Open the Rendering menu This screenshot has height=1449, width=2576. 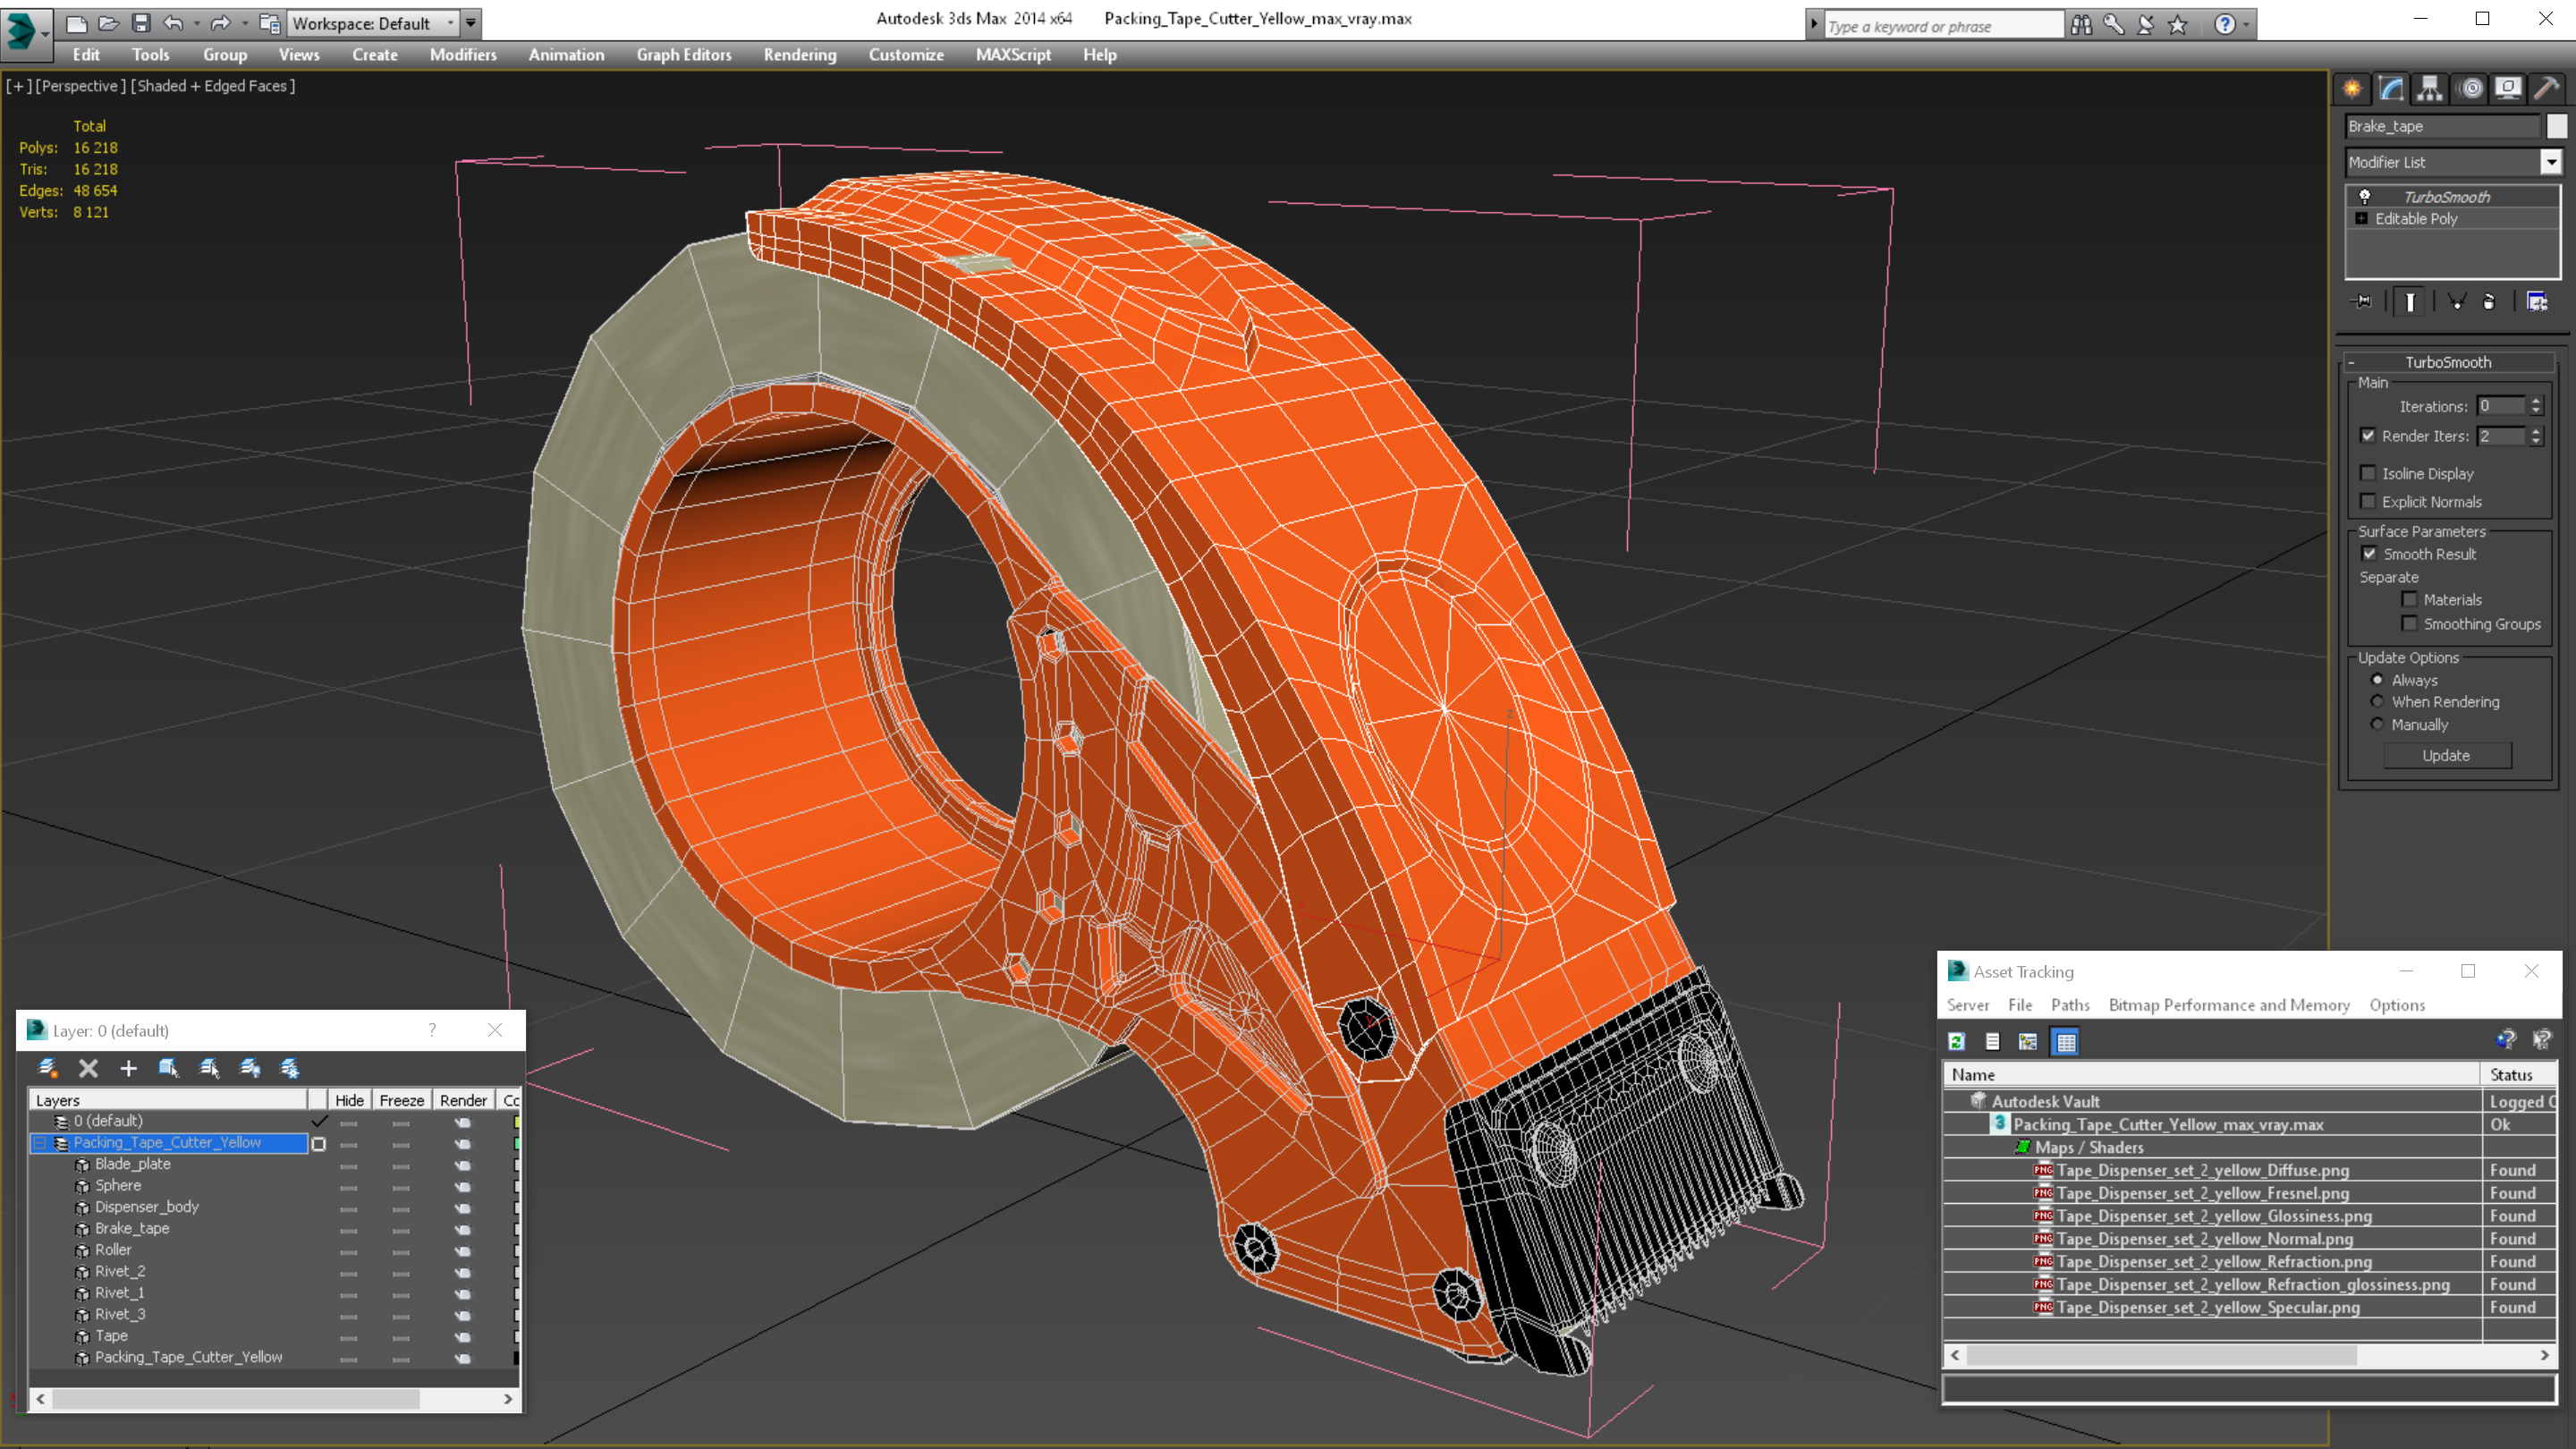click(x=799, y=55)
